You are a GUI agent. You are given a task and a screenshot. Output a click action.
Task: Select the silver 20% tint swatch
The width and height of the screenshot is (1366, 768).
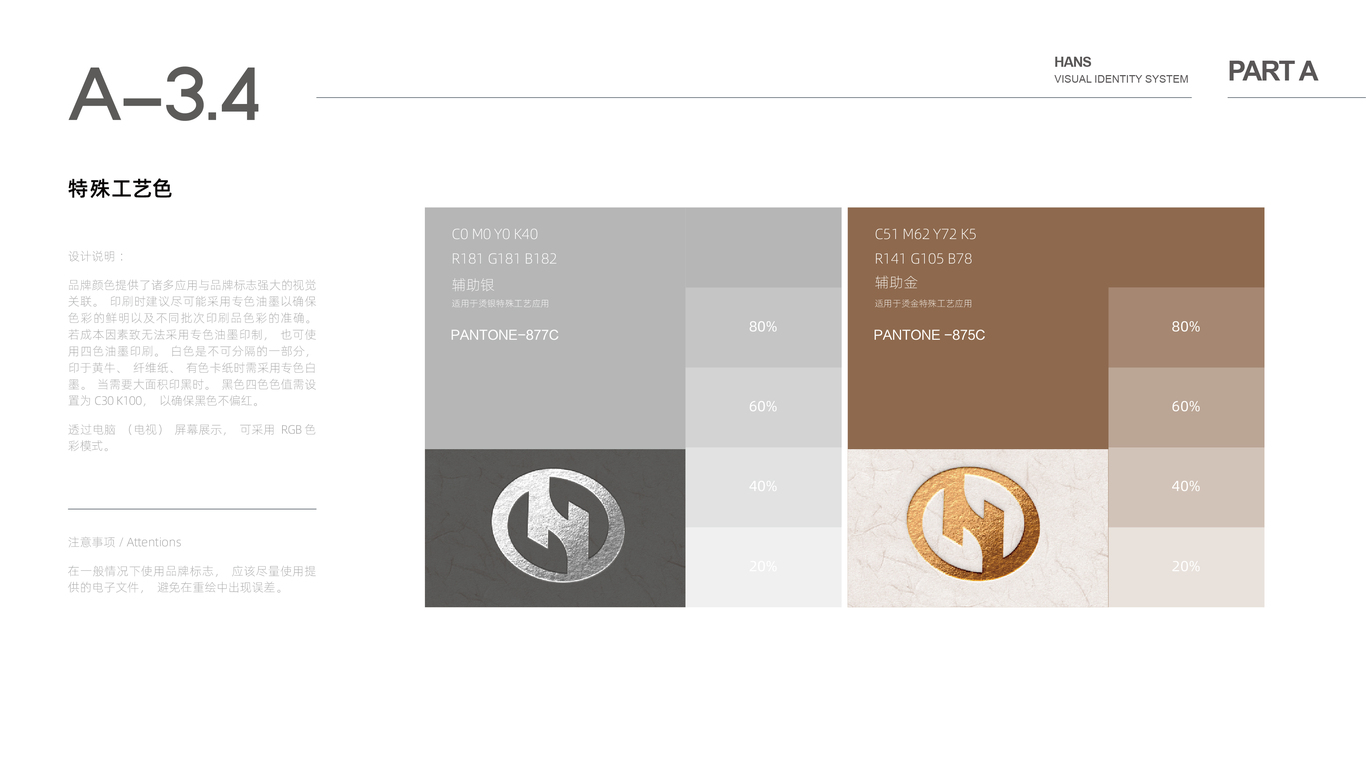click(763, 567)
